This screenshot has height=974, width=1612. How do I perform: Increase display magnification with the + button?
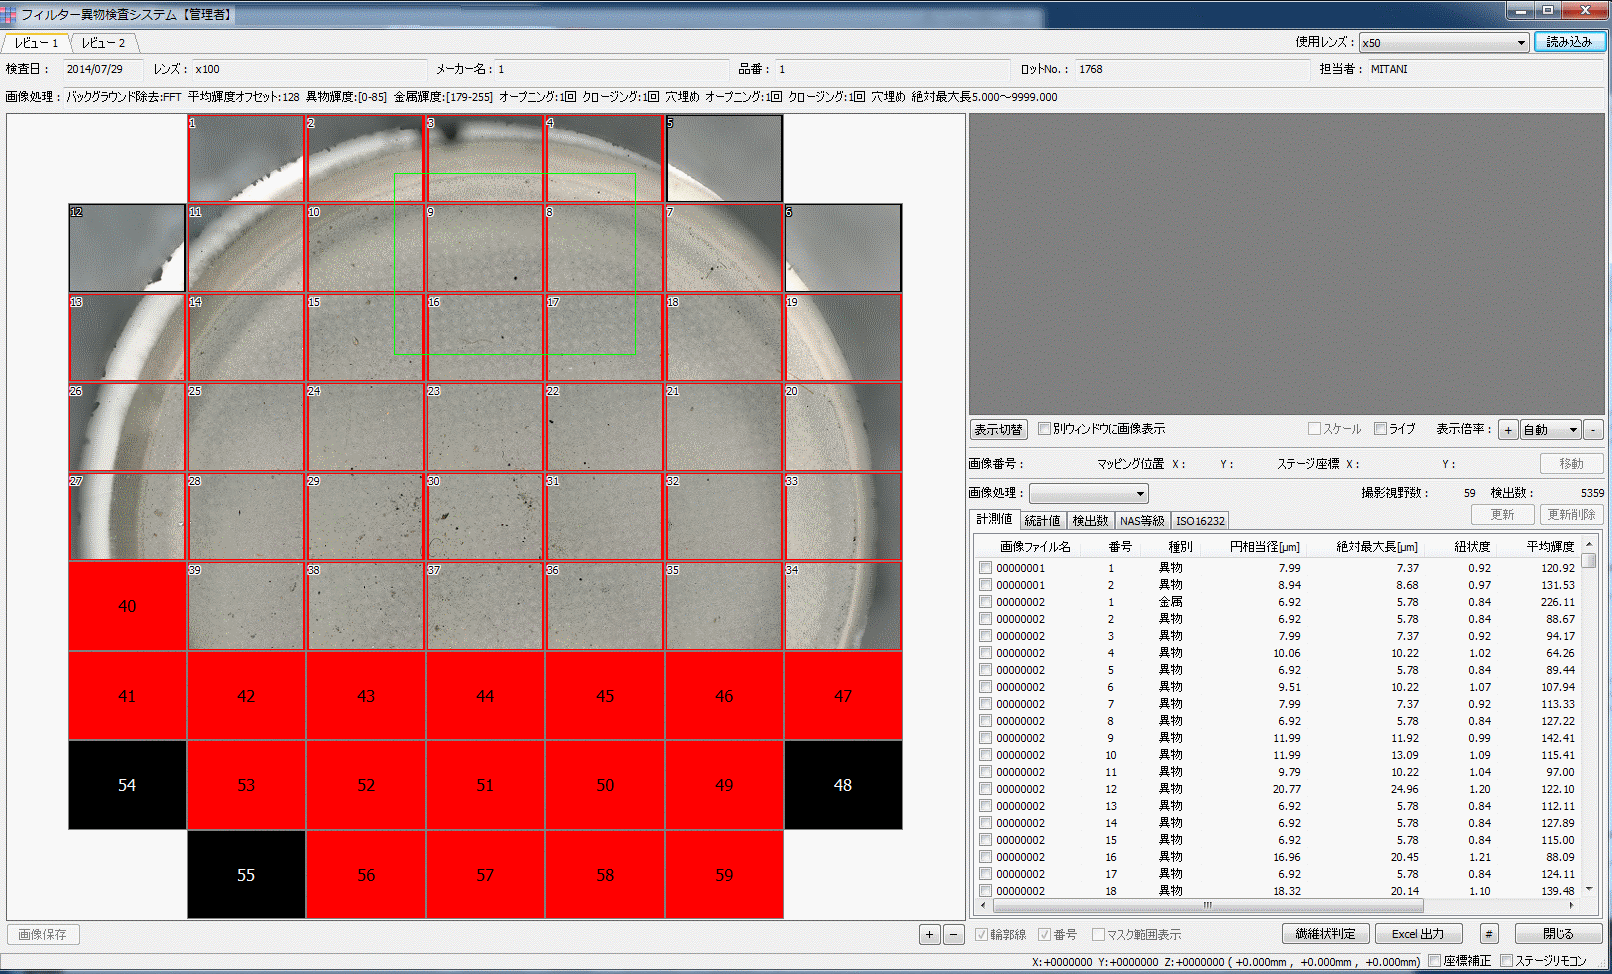pyautogui.click(x=1508, y=430)
